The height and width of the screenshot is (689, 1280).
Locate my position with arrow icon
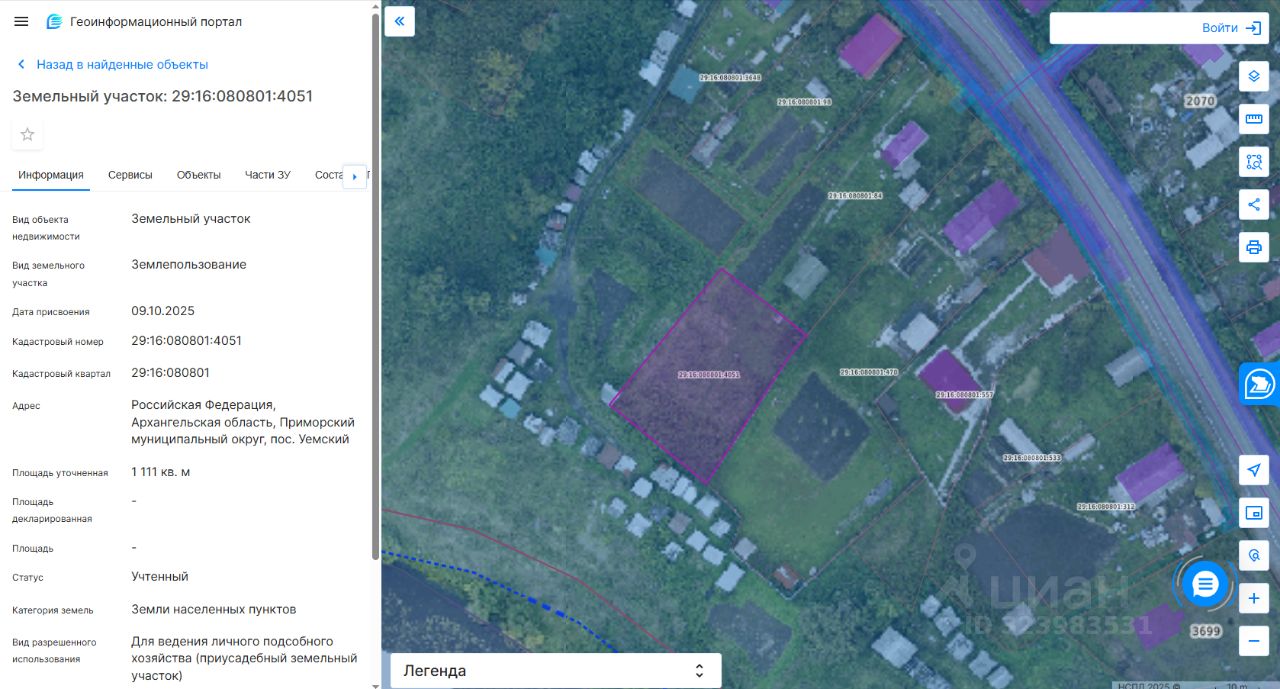pyautogui.click(x=1254, y=470)
